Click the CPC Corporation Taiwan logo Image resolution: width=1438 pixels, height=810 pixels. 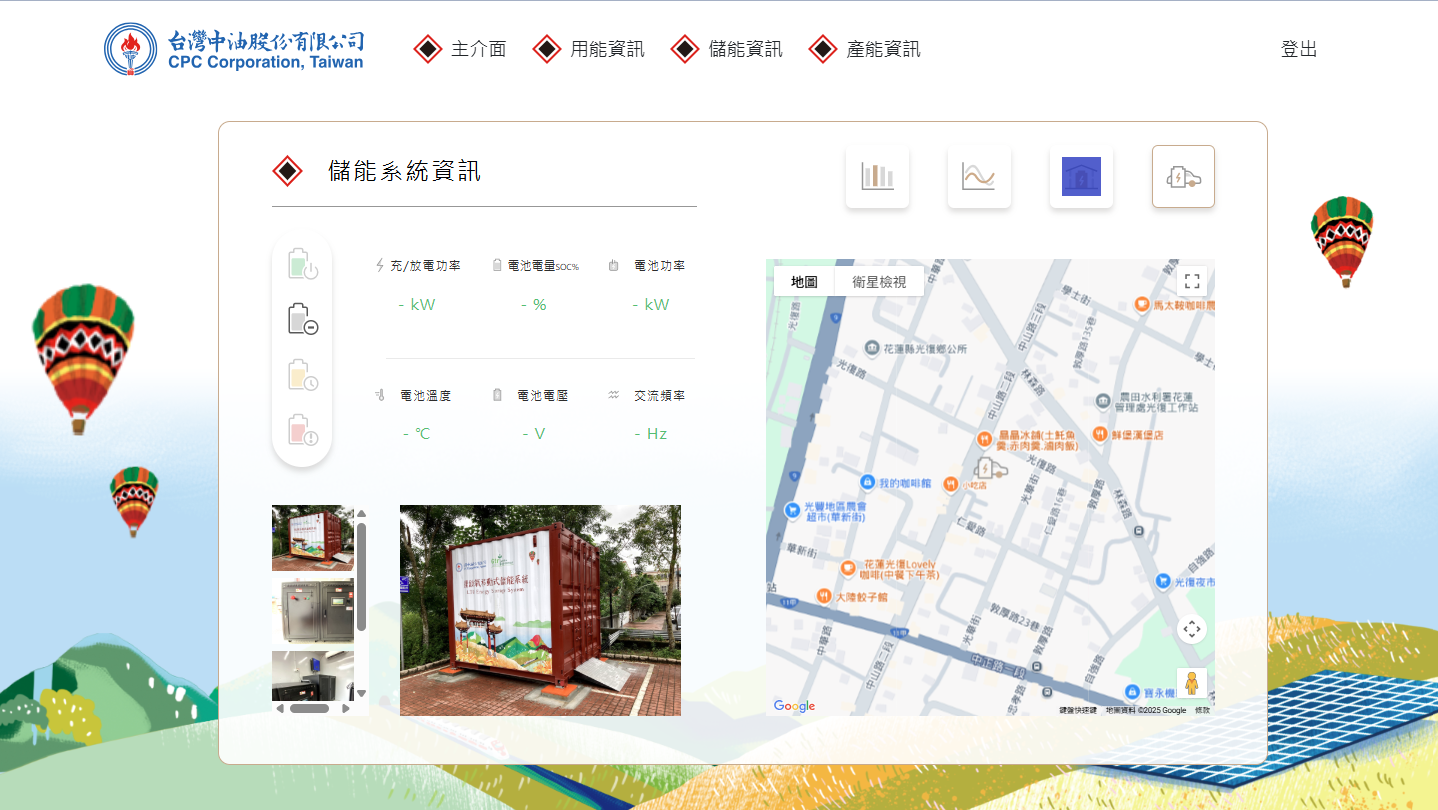(235, 49)
